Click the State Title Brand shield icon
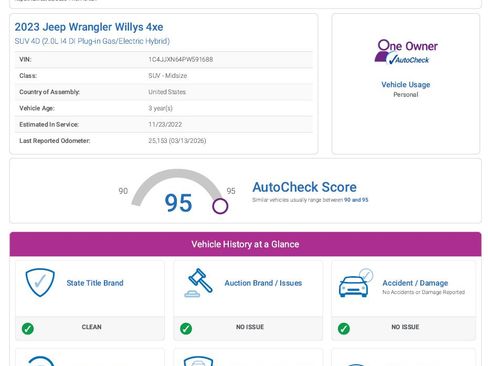Screen dimensions: 488x366 click(40, 282)
